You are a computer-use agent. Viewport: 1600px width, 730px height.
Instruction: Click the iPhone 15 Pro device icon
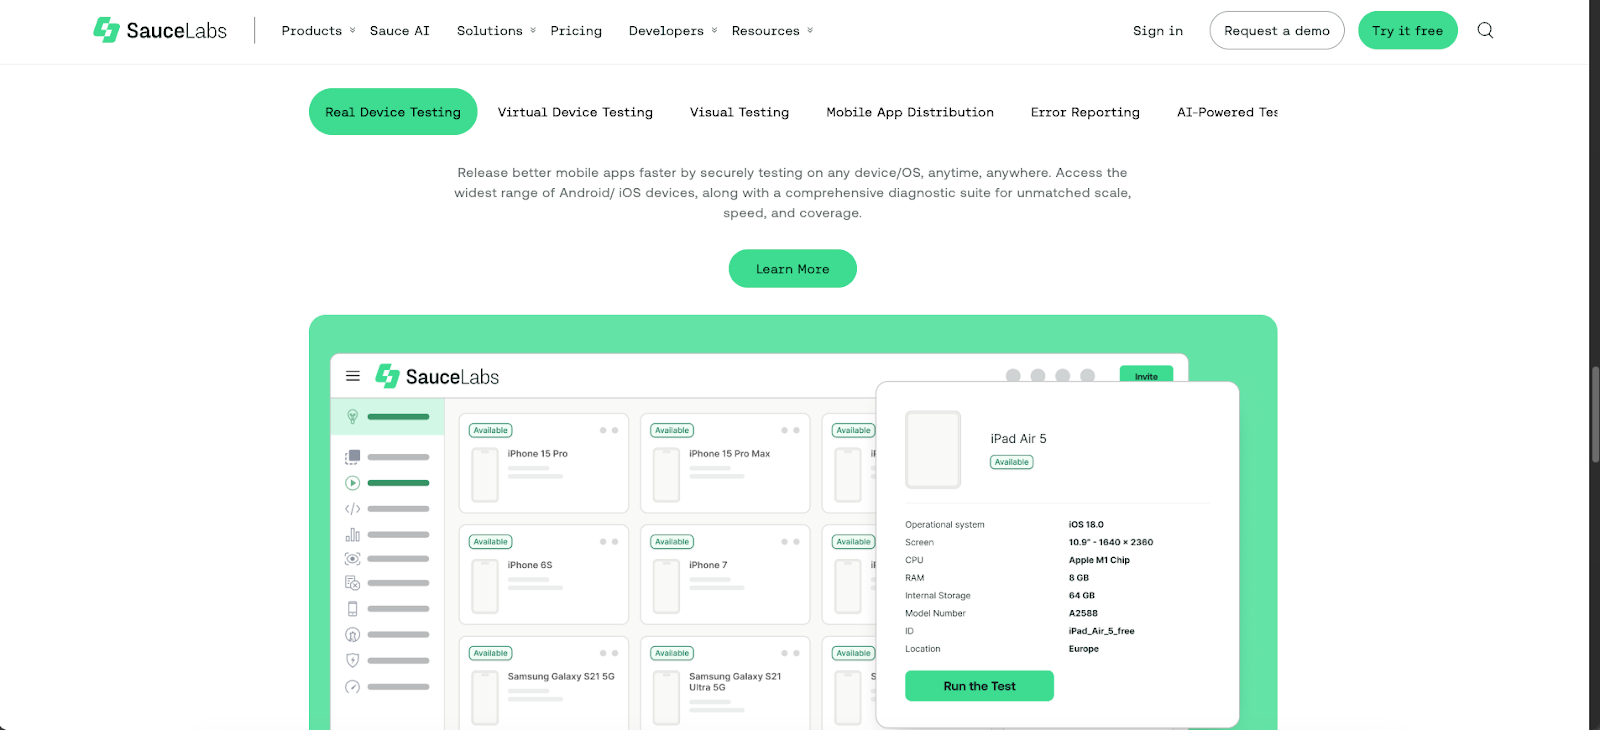tap(485, 475)
